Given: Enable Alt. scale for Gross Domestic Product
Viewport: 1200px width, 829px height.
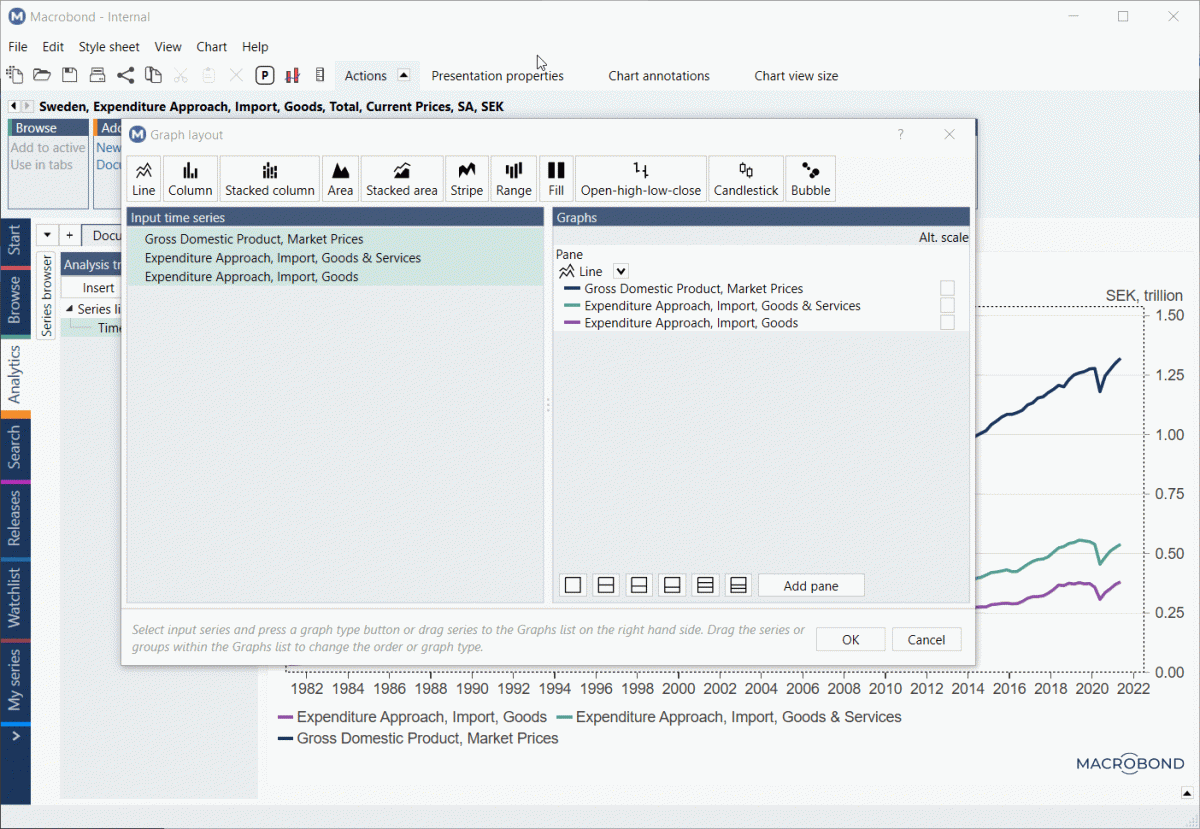Looking at the screenshot, I should pos(947,289).
